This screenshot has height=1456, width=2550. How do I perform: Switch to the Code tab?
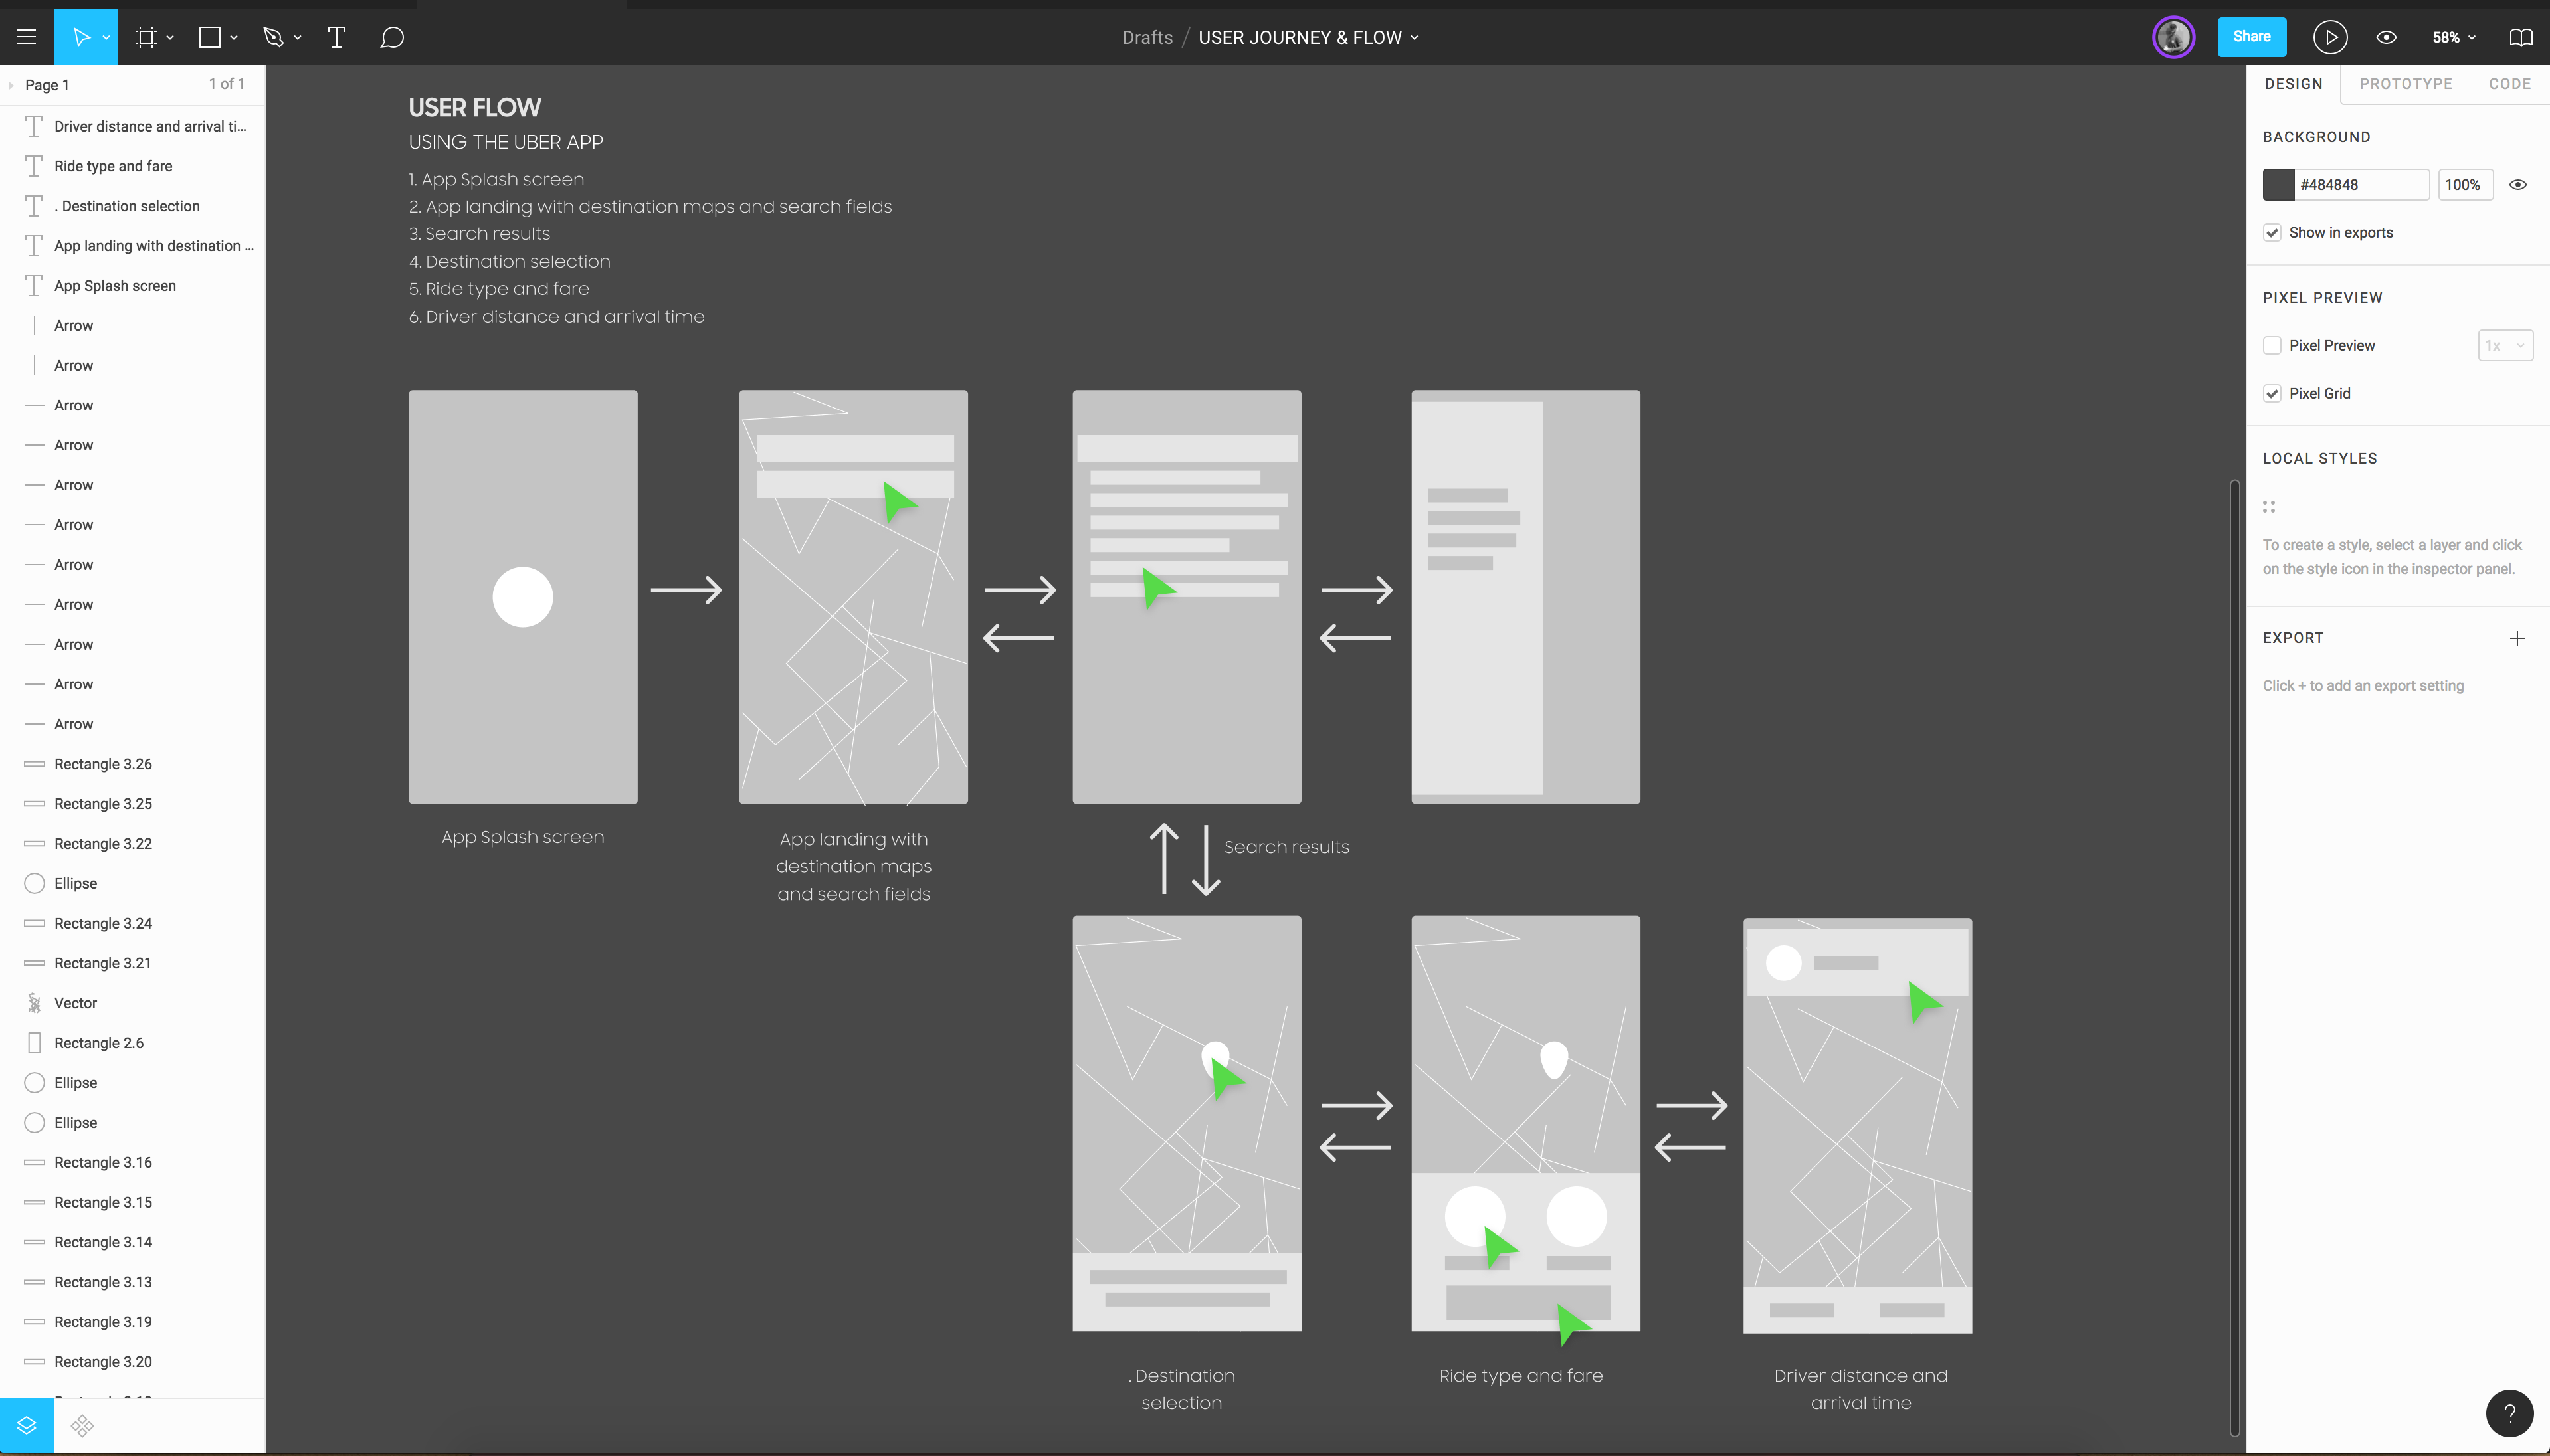click(2510, 84)
